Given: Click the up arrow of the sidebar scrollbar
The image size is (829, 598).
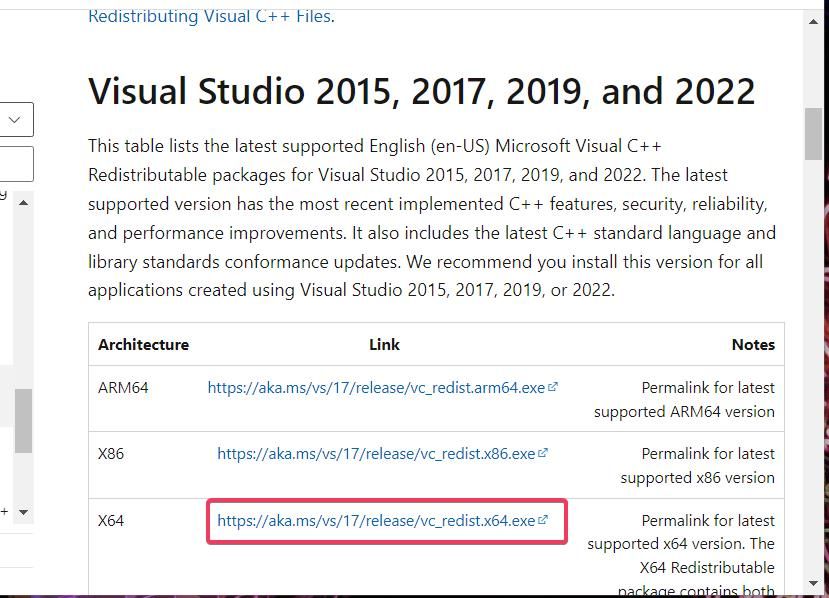Looking at the screenshot, I should point(23,203).
